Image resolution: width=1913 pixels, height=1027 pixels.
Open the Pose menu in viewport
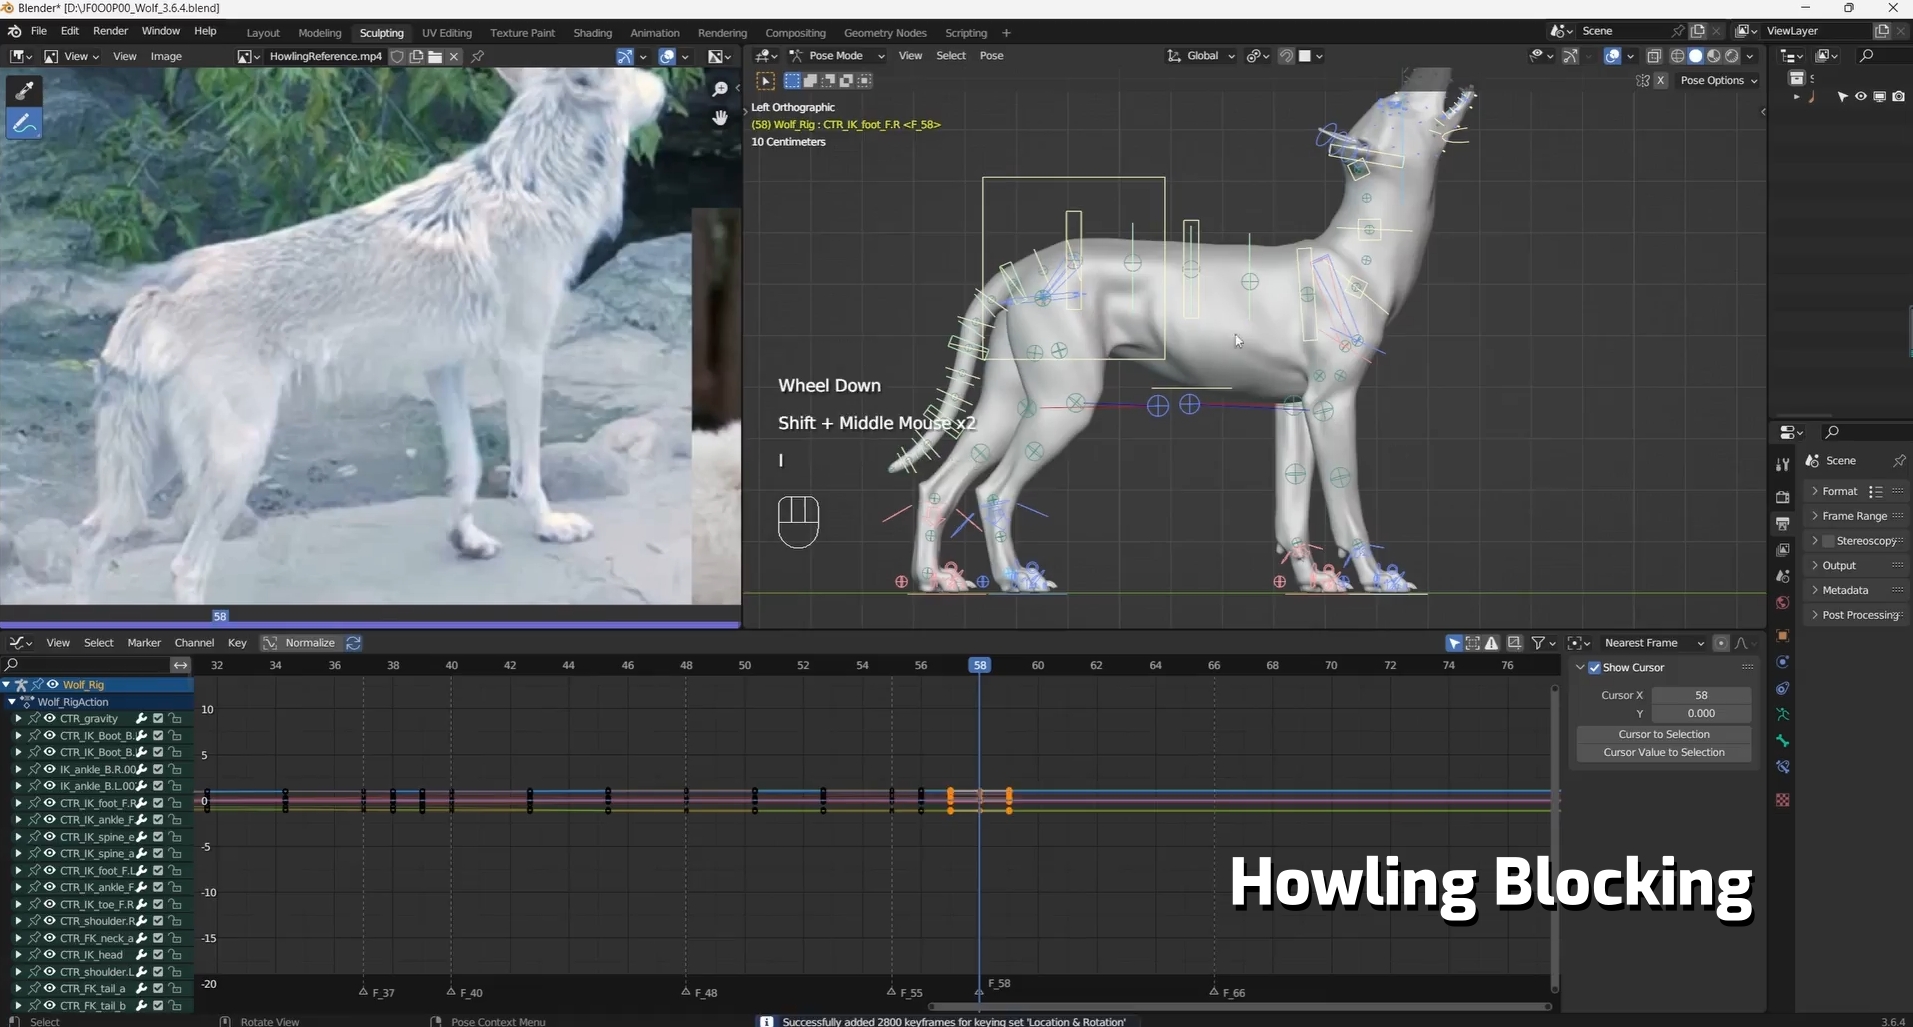[991, 56]
